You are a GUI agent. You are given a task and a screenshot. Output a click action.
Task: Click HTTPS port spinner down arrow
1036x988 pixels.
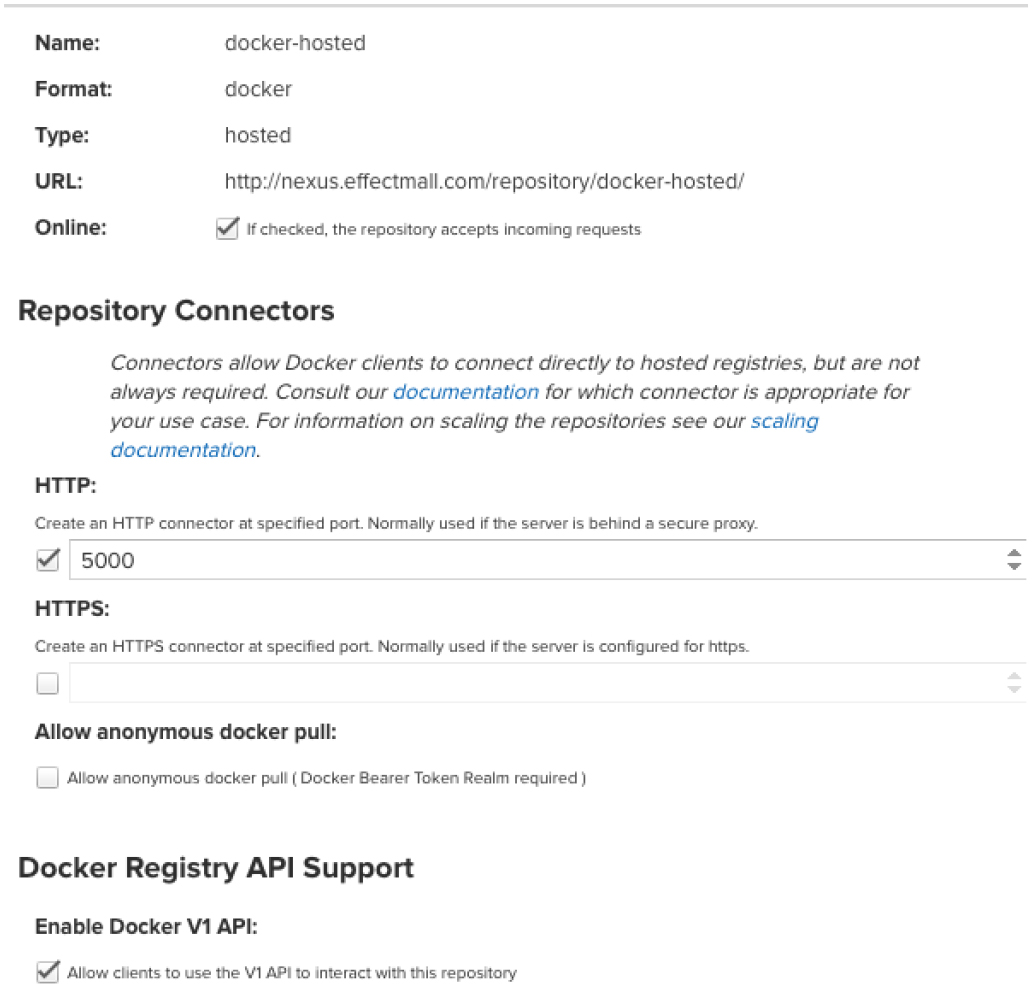pos(1014,689)
